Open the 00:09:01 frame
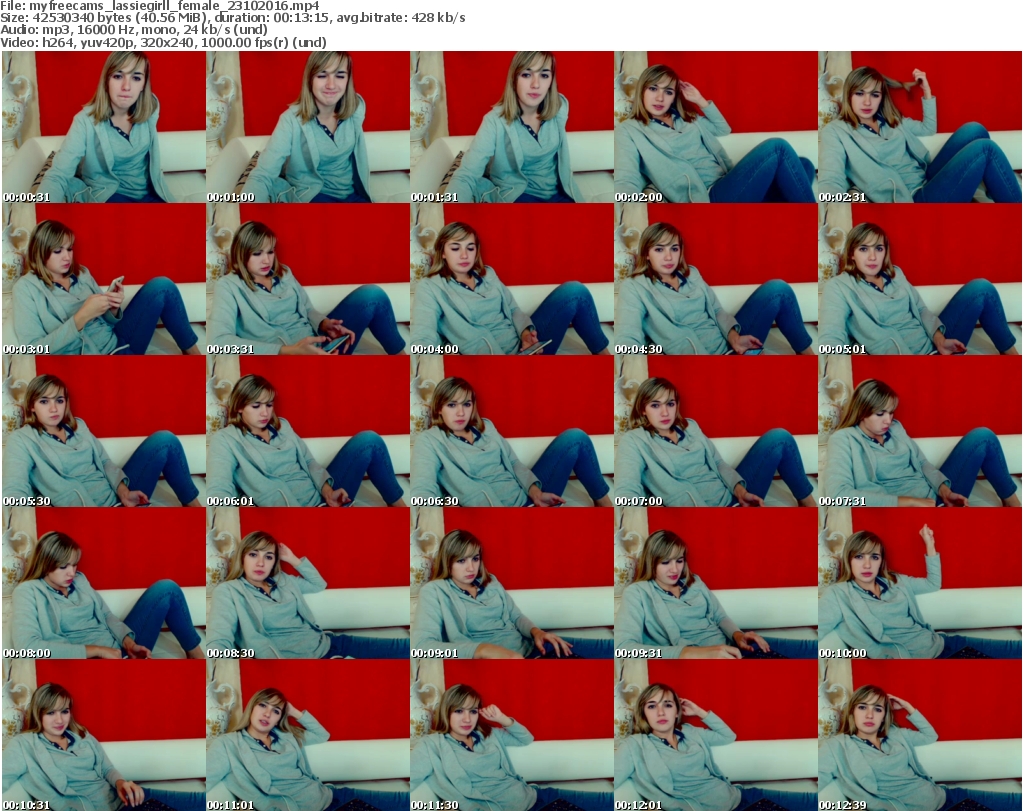 511,583
